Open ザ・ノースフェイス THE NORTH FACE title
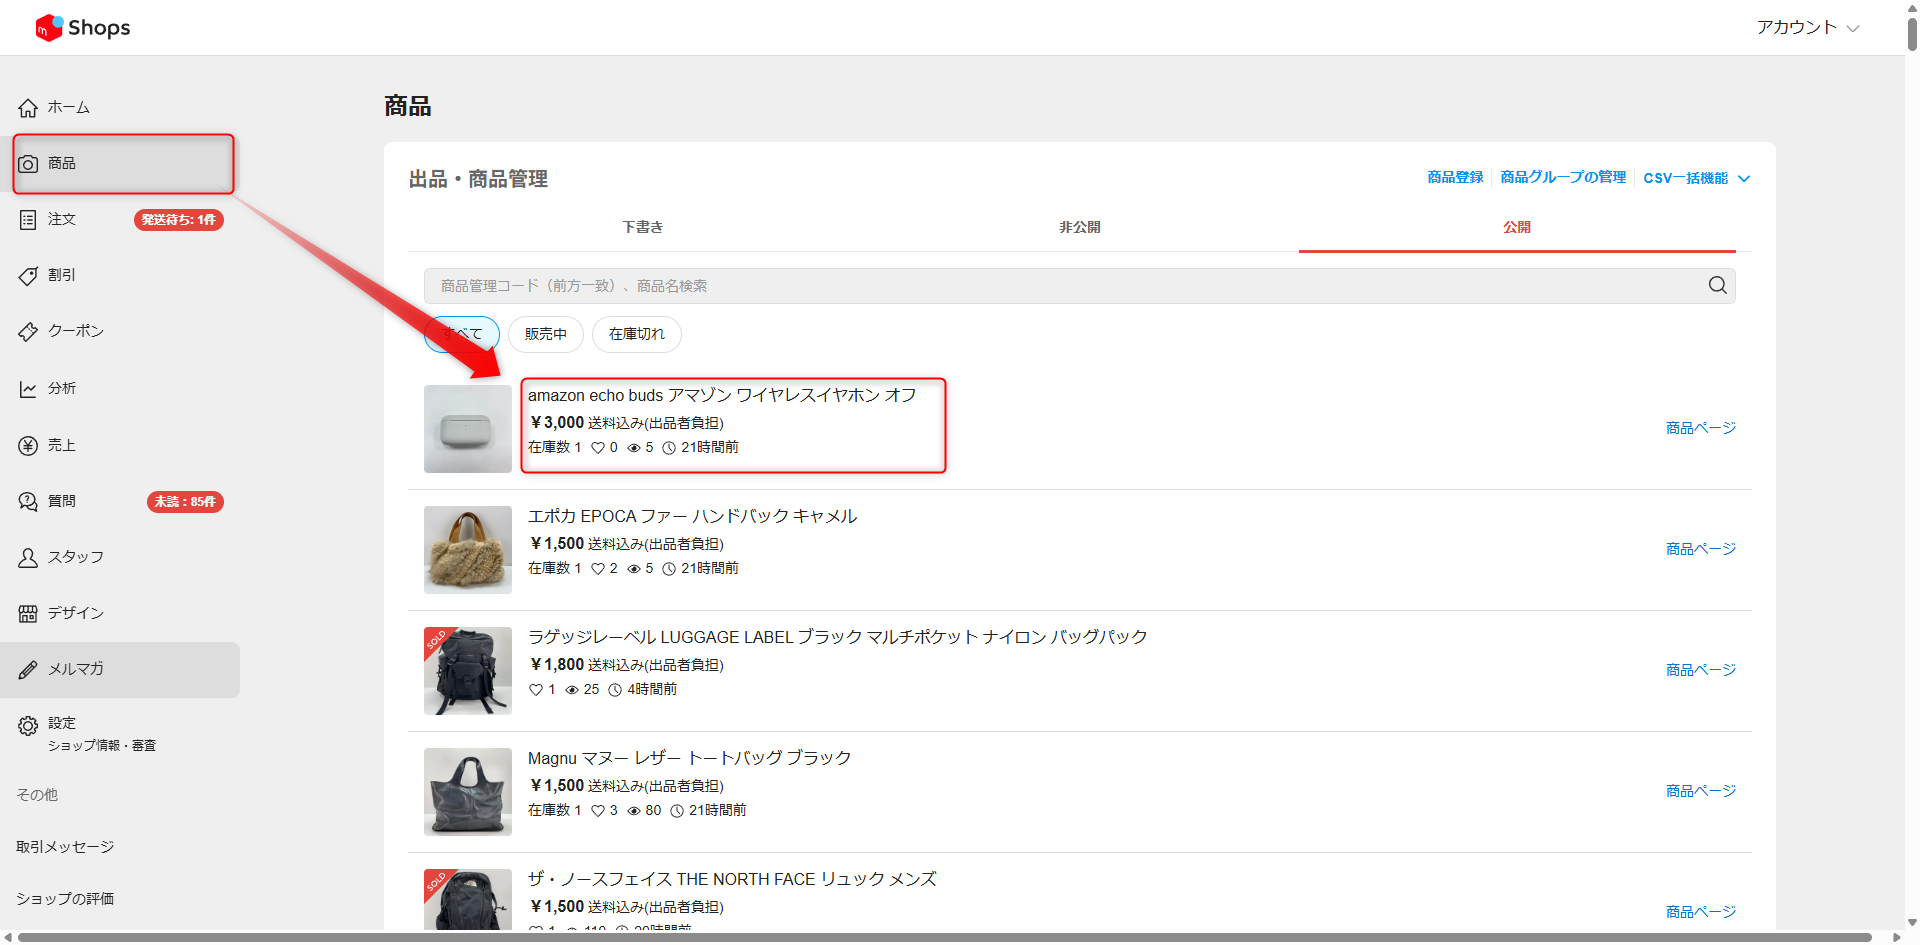This screenshot has width=1920, height=945. coord(733,880)
